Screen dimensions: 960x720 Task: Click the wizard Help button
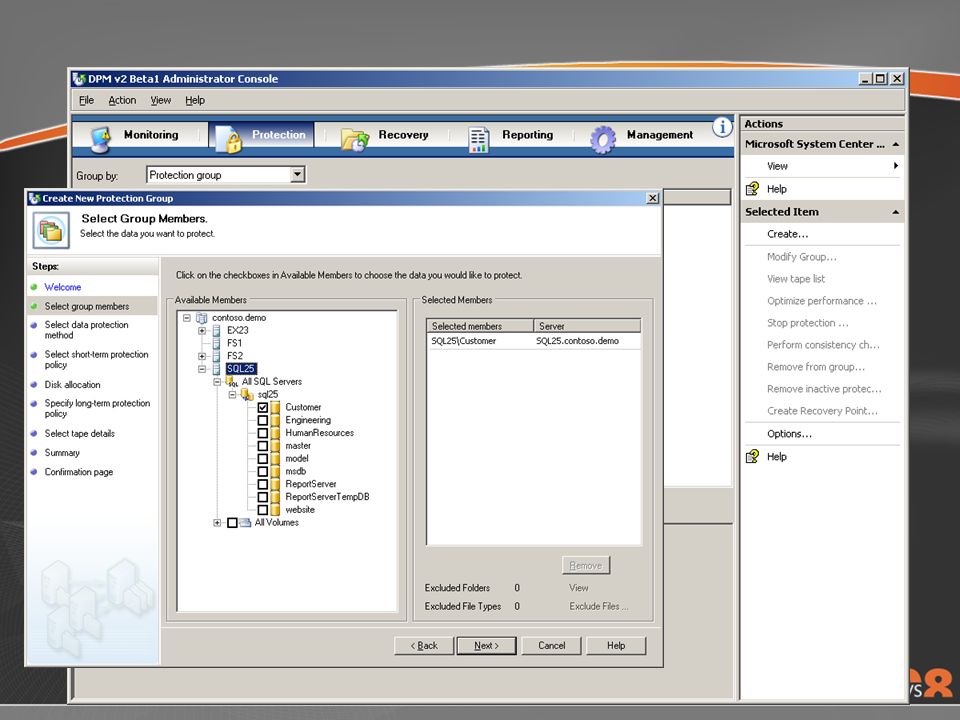coord(616,645)
